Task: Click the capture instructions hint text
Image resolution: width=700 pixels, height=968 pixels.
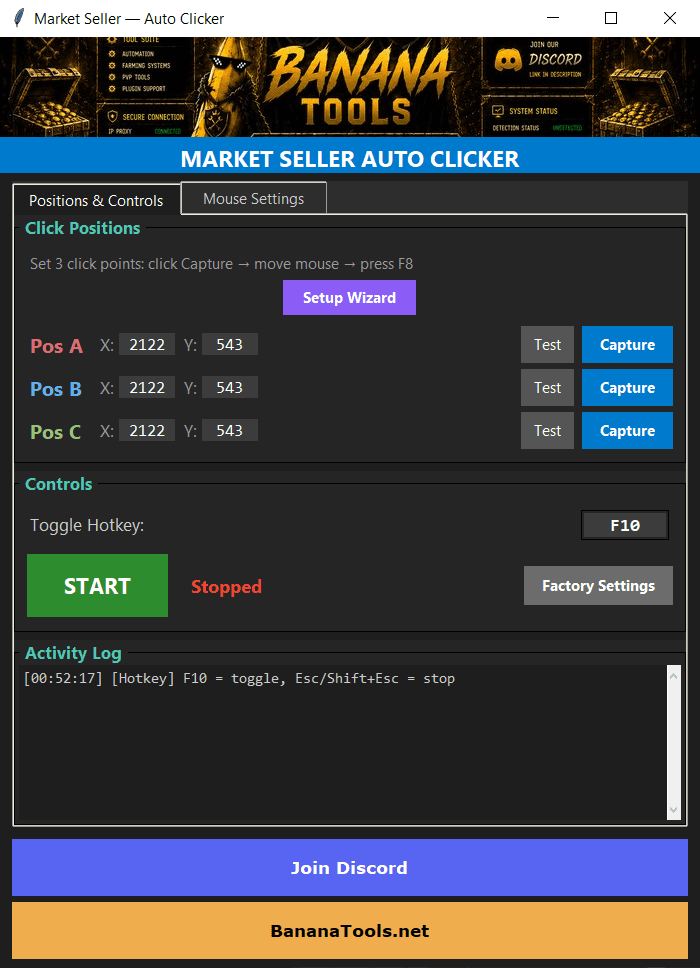Action: click(x=222, y=264)
